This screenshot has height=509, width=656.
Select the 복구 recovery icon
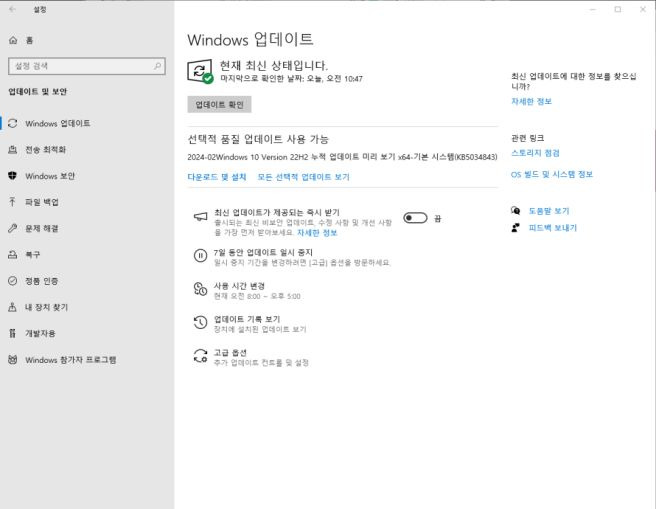pos(13,254)
